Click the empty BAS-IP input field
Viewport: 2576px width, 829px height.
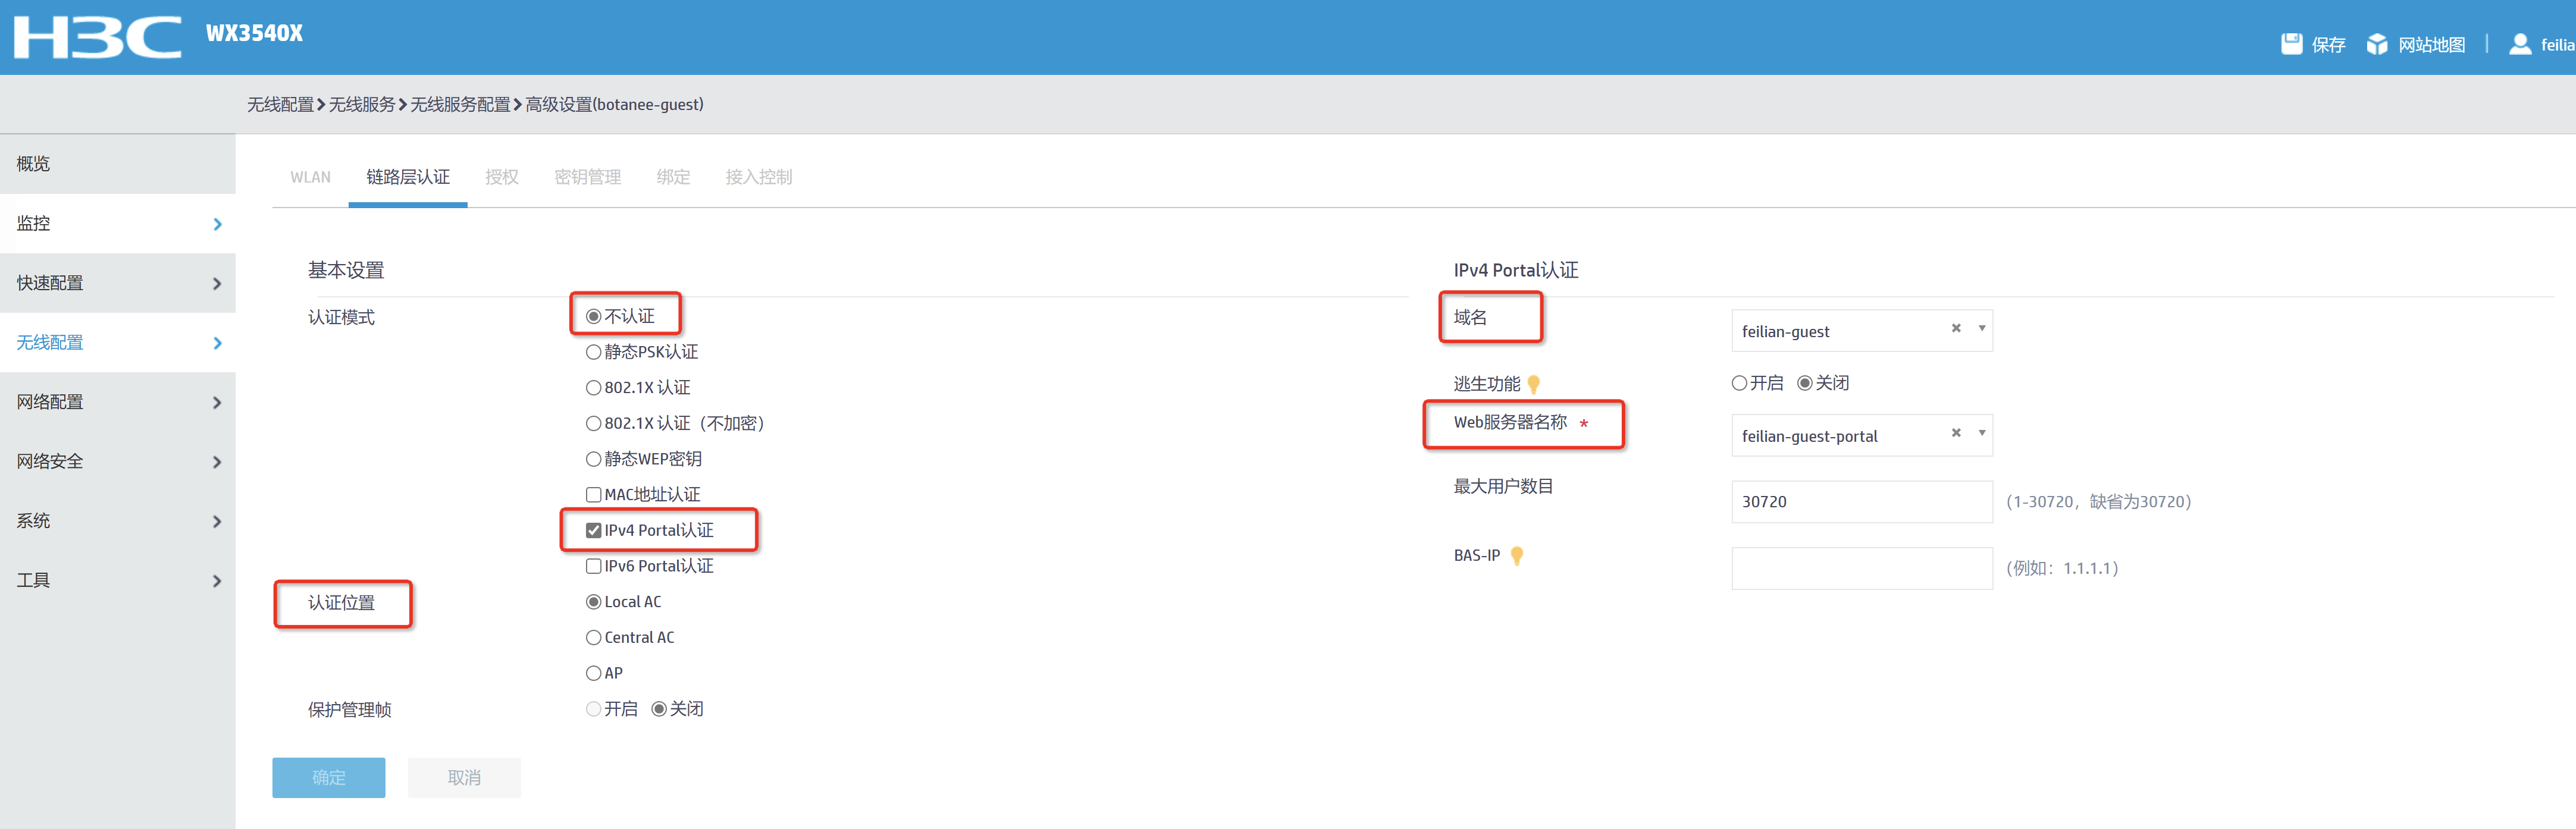coord(1861,569)
